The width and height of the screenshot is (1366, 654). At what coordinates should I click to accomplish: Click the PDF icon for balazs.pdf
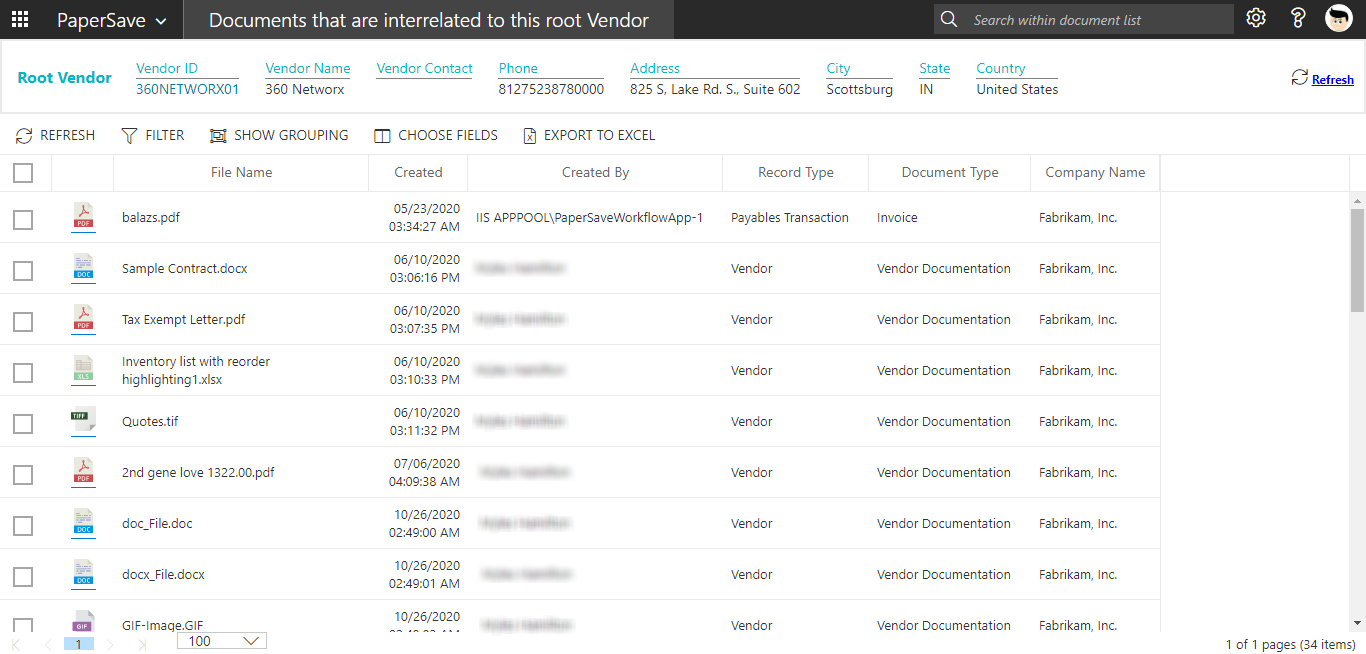[x=83, y=217]
